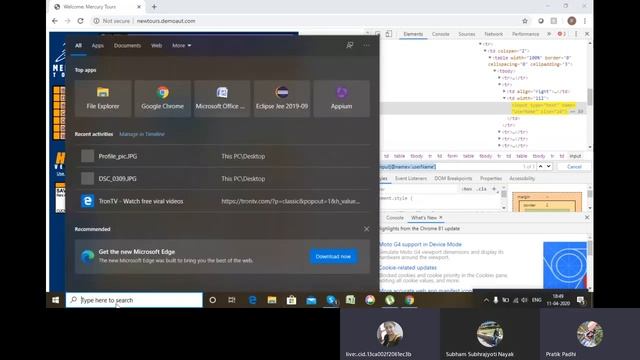640x360 pixels.
Task: Open Task View from the taskbar
Action: tap(232, 300)
